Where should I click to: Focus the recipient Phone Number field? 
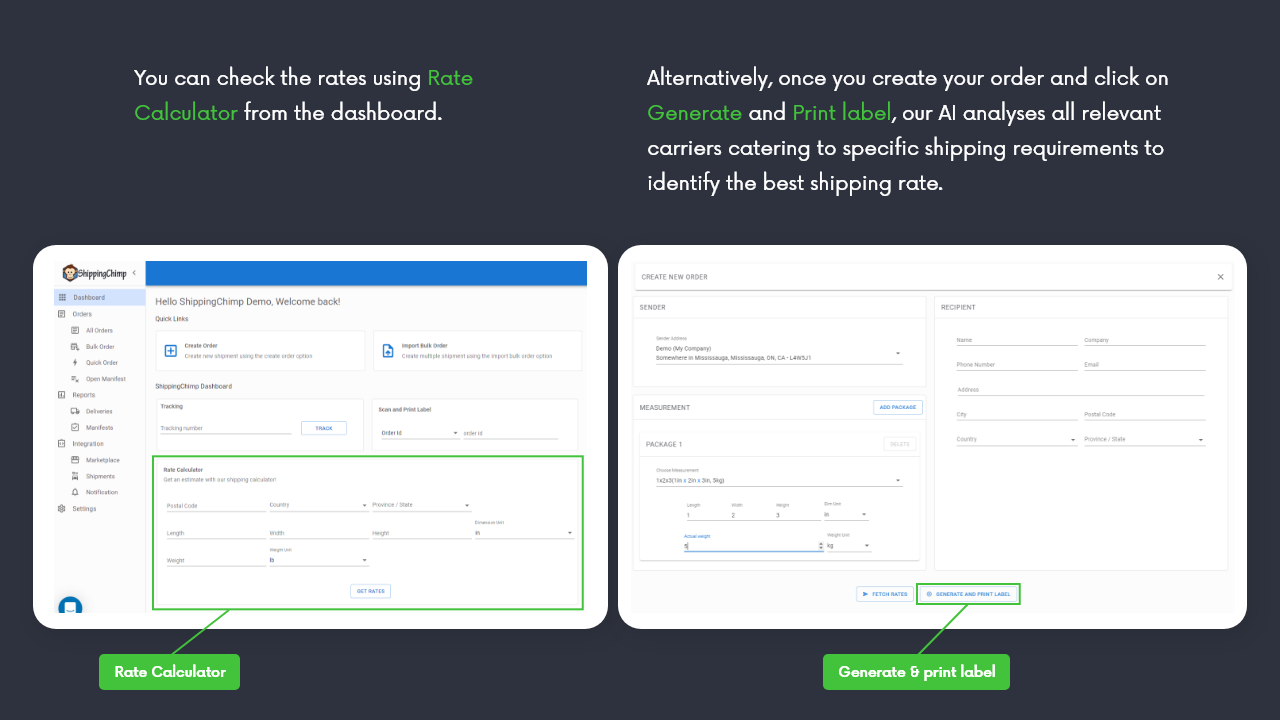[x=1016, y=365]
